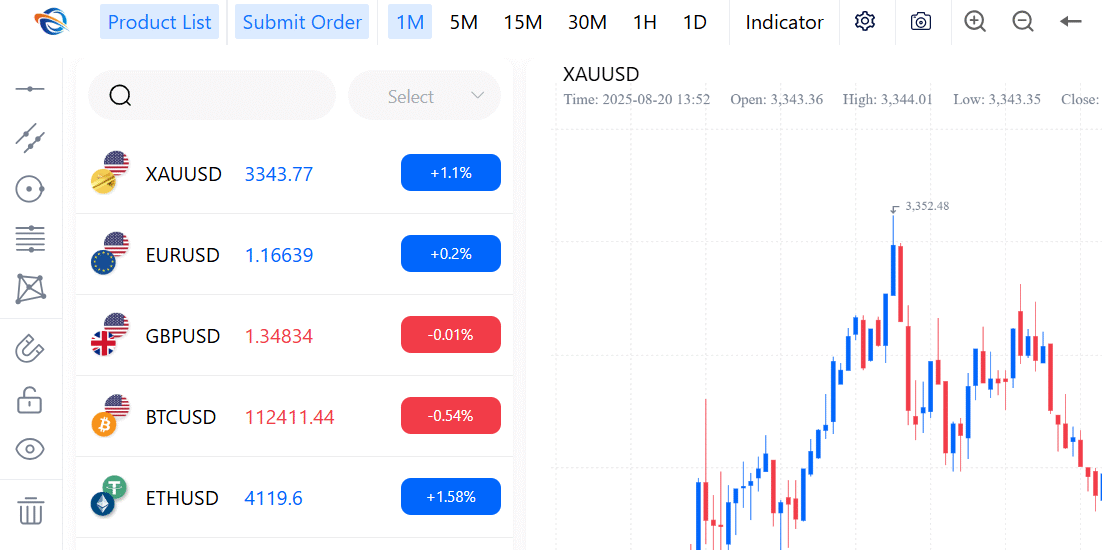Delete all drawings with trash icon
This screenshot has width=1102, height=550.
(x=30, y=510)
